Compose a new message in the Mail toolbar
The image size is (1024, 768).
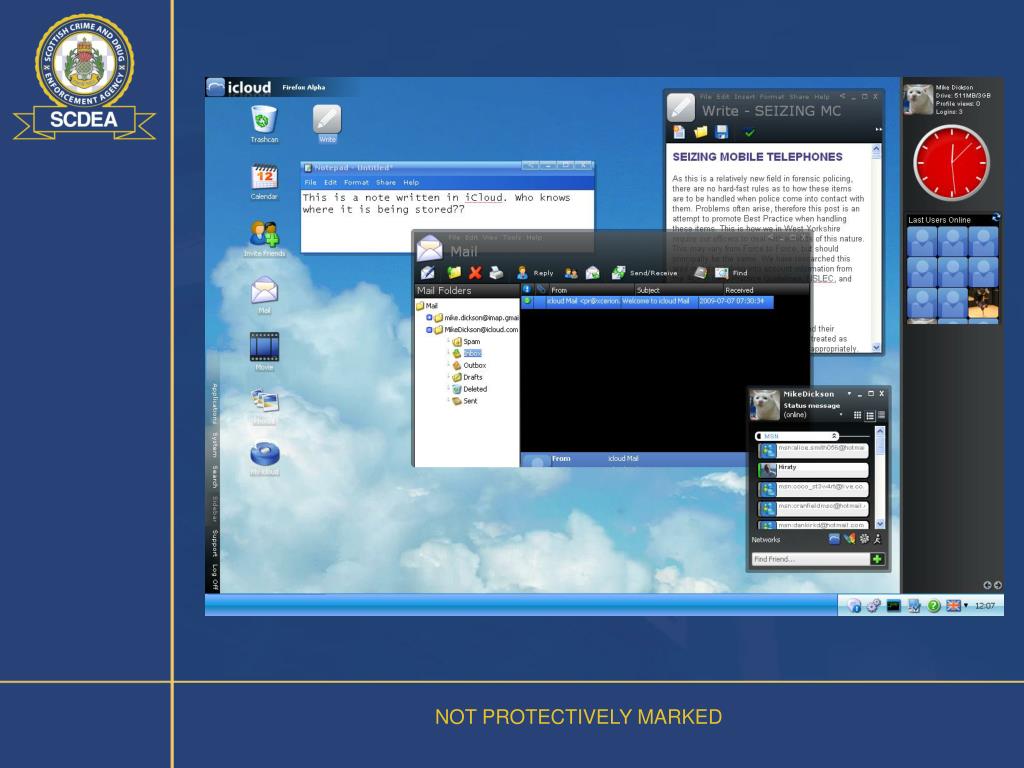(428, 272)
